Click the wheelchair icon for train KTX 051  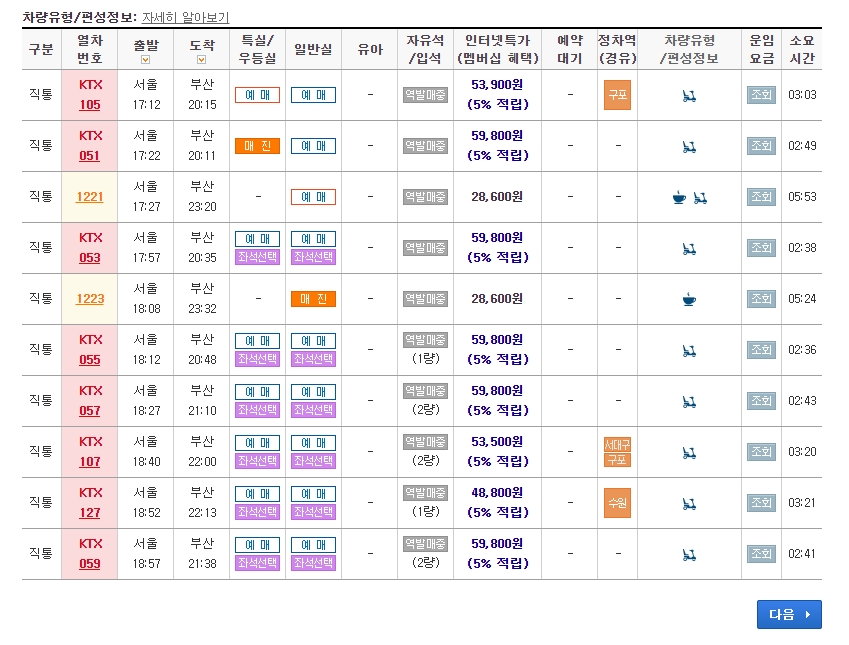coord(690,146)
